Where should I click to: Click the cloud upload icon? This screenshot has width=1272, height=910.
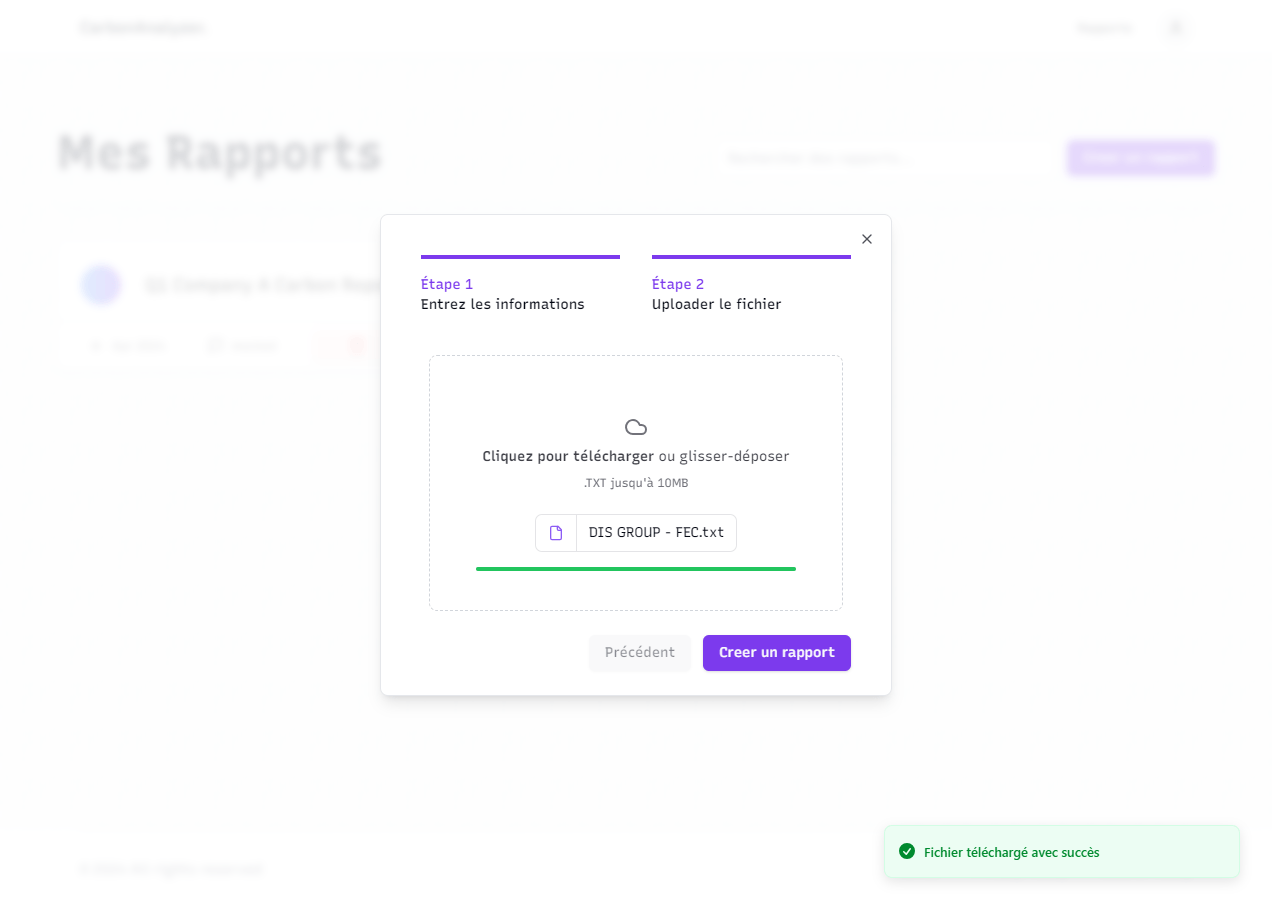[636, 427]
